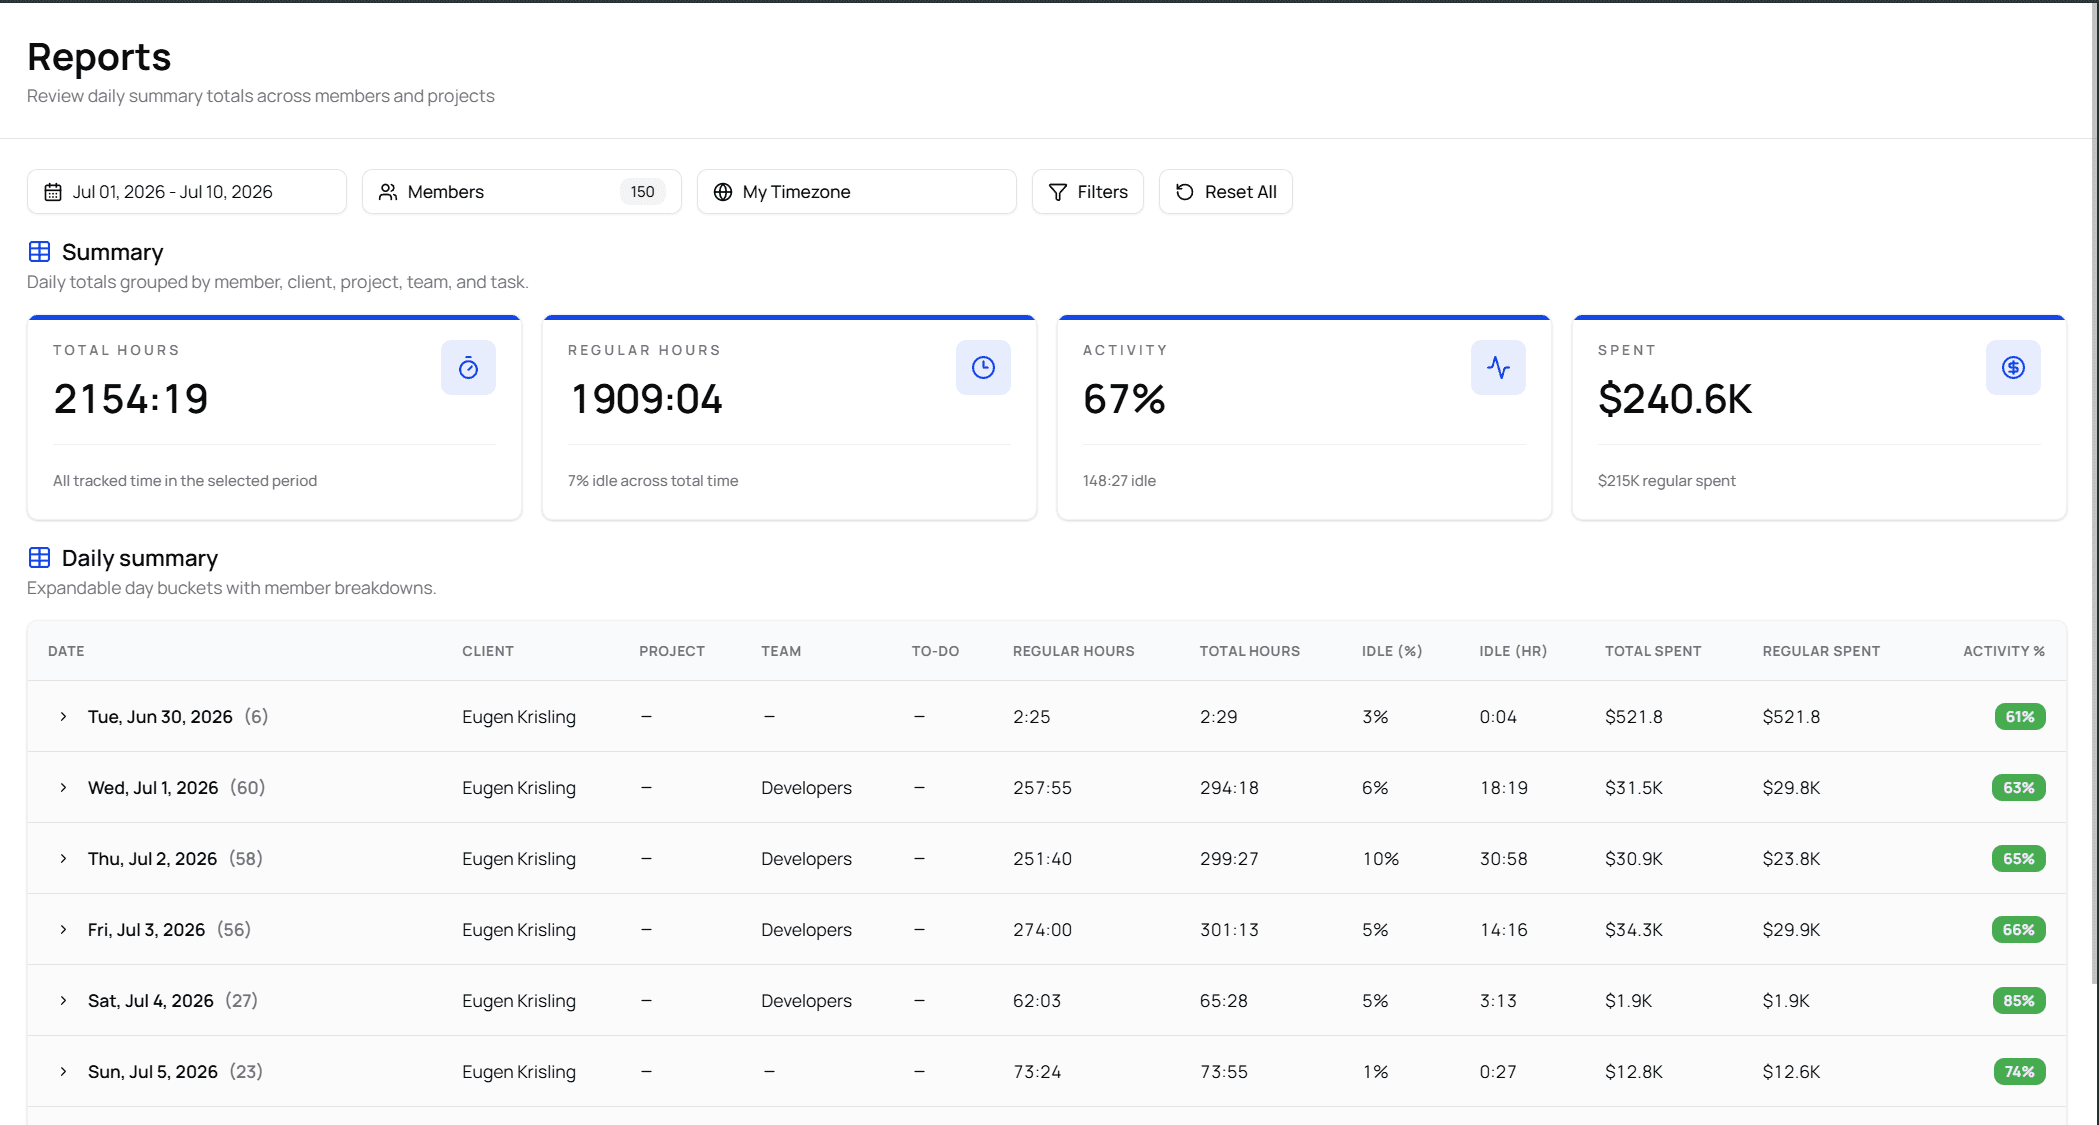Click the Client column header
This screenshot has width=2099, height=1125.
[488, 651]
